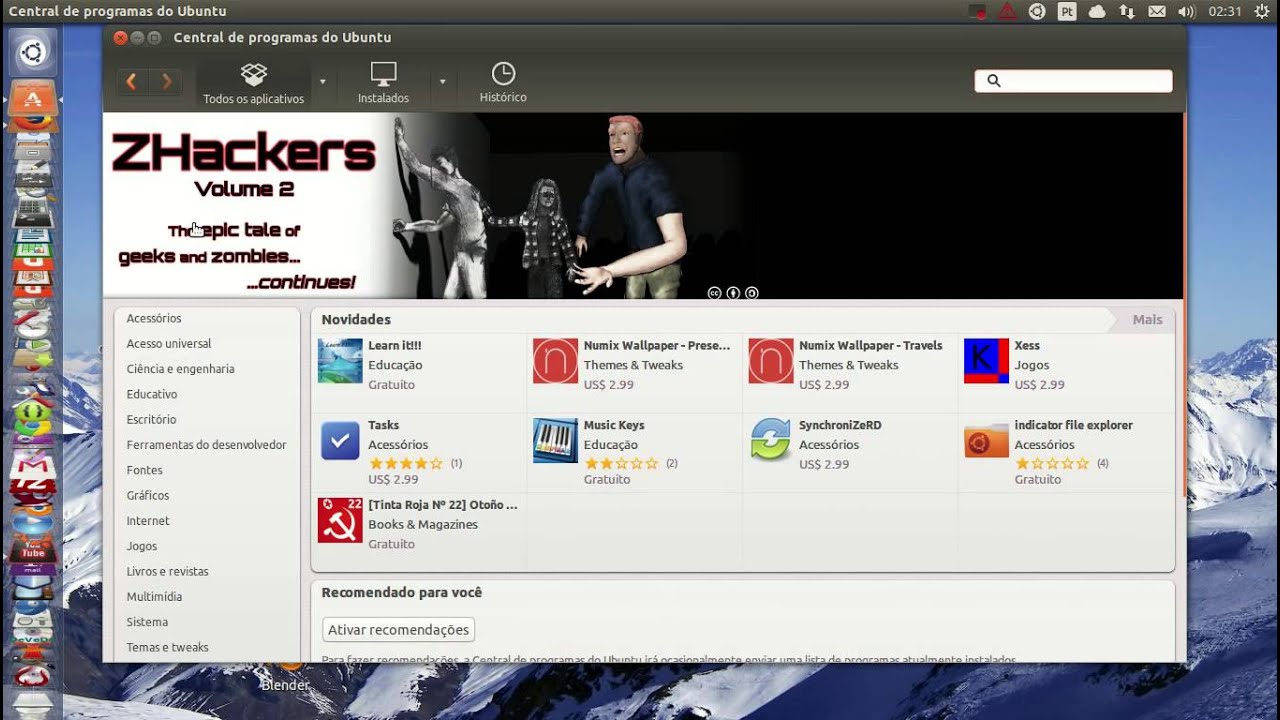Click the 02:31 clock in top panel

[x=1225, y=12]
